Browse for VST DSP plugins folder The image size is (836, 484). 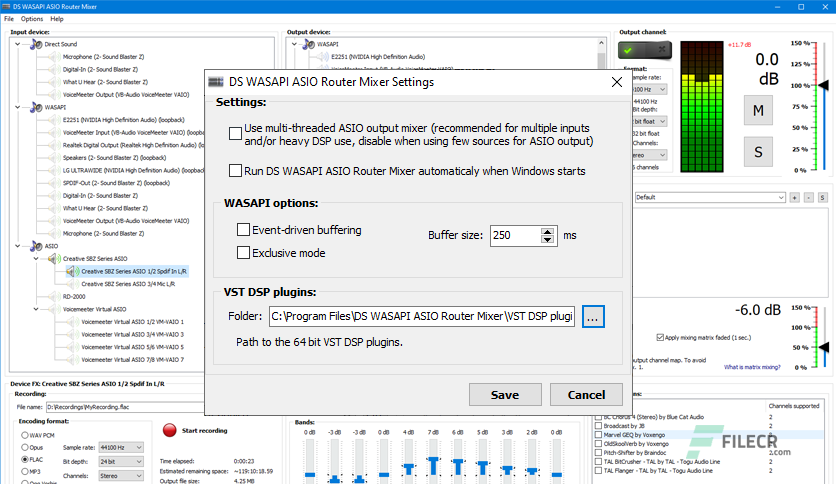click(x=593, y=317)
